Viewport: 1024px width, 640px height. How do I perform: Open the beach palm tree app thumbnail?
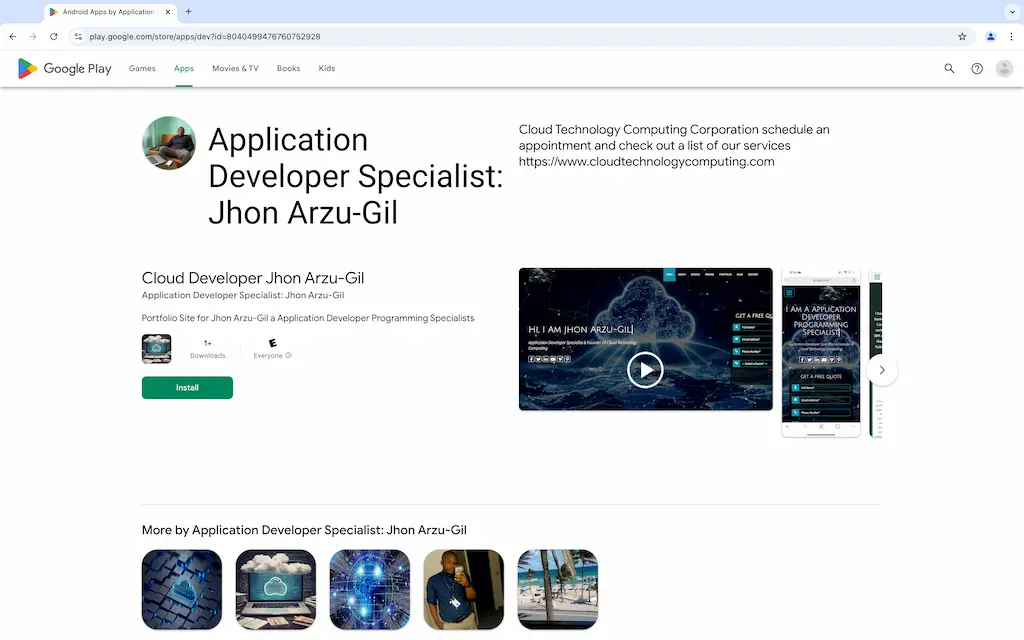tap(557, 589)
